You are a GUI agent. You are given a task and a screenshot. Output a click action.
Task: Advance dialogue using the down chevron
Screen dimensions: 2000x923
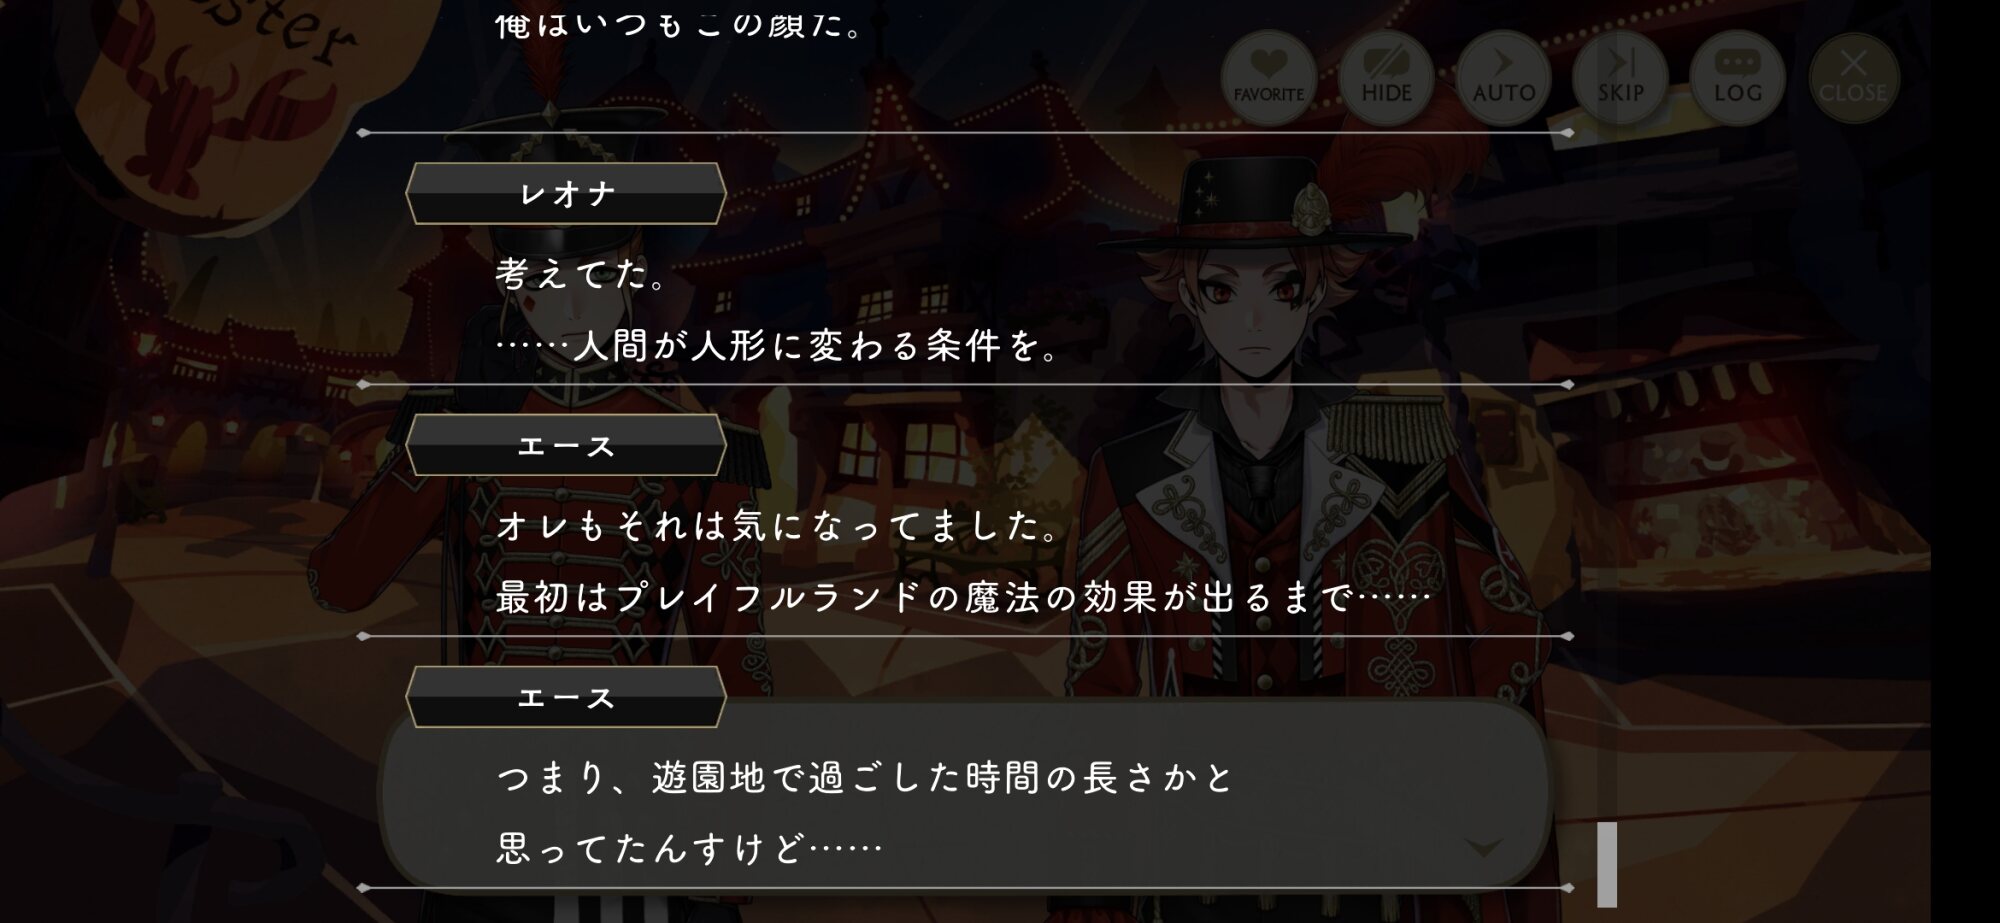[1483, 848]
